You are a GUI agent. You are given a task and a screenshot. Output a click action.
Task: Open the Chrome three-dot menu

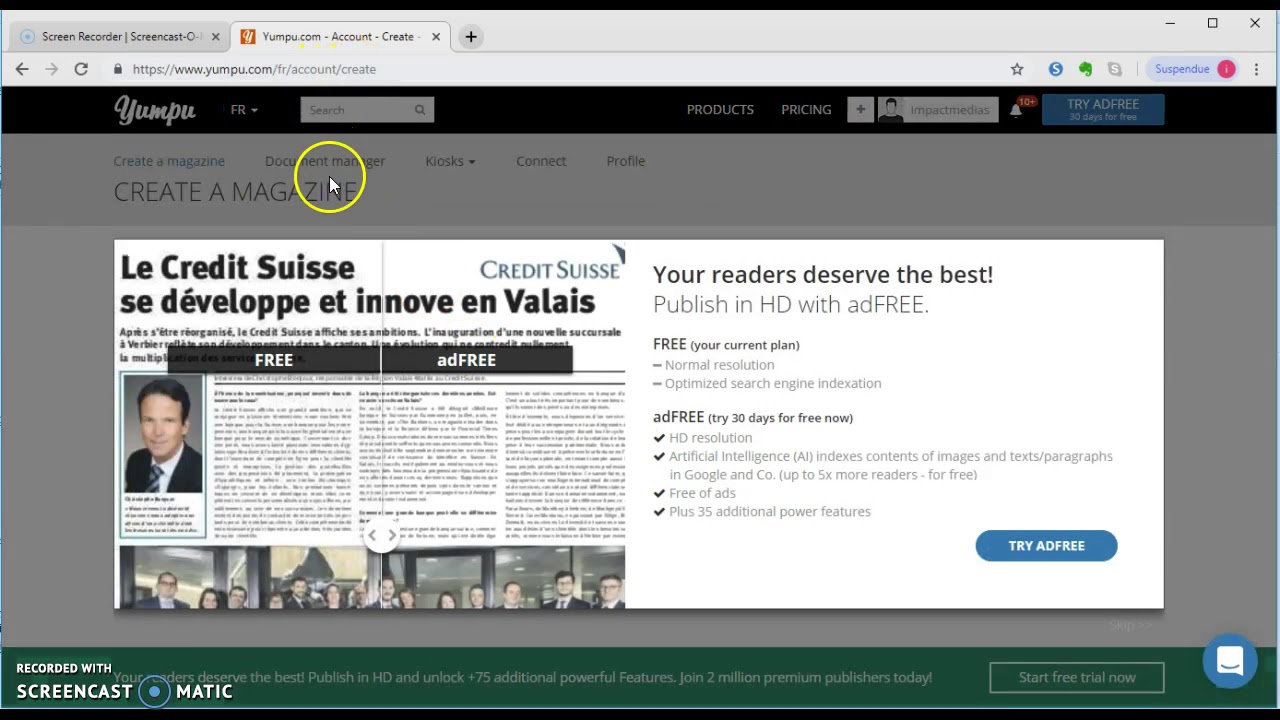pyautogui.click(x=1257, y=69)
